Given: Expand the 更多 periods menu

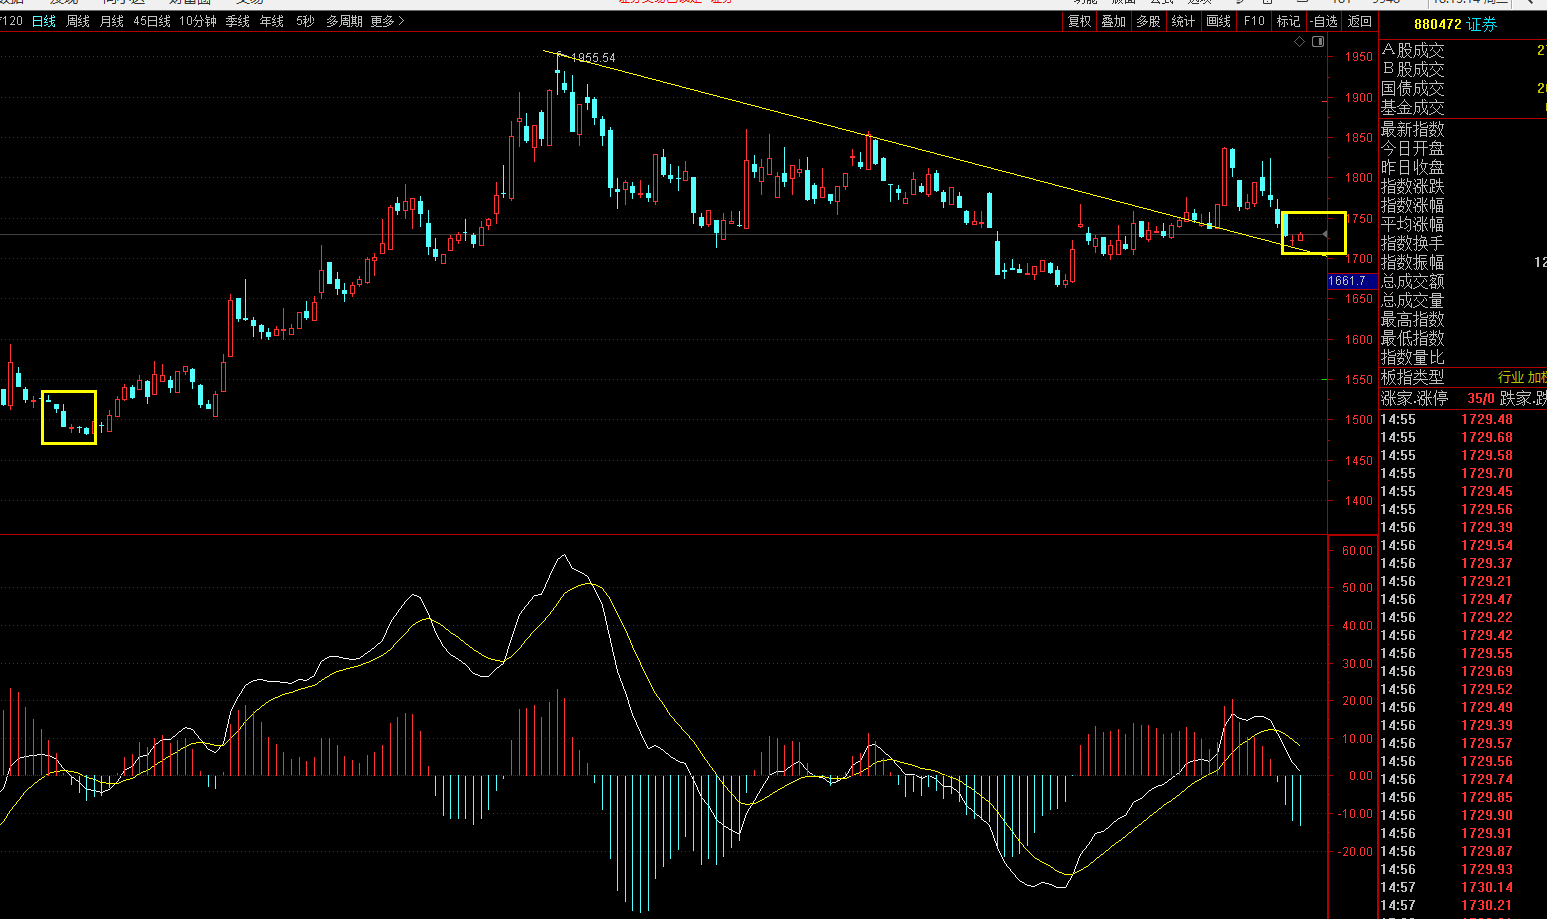Looking at the screenshot, I should pos(387,21).
